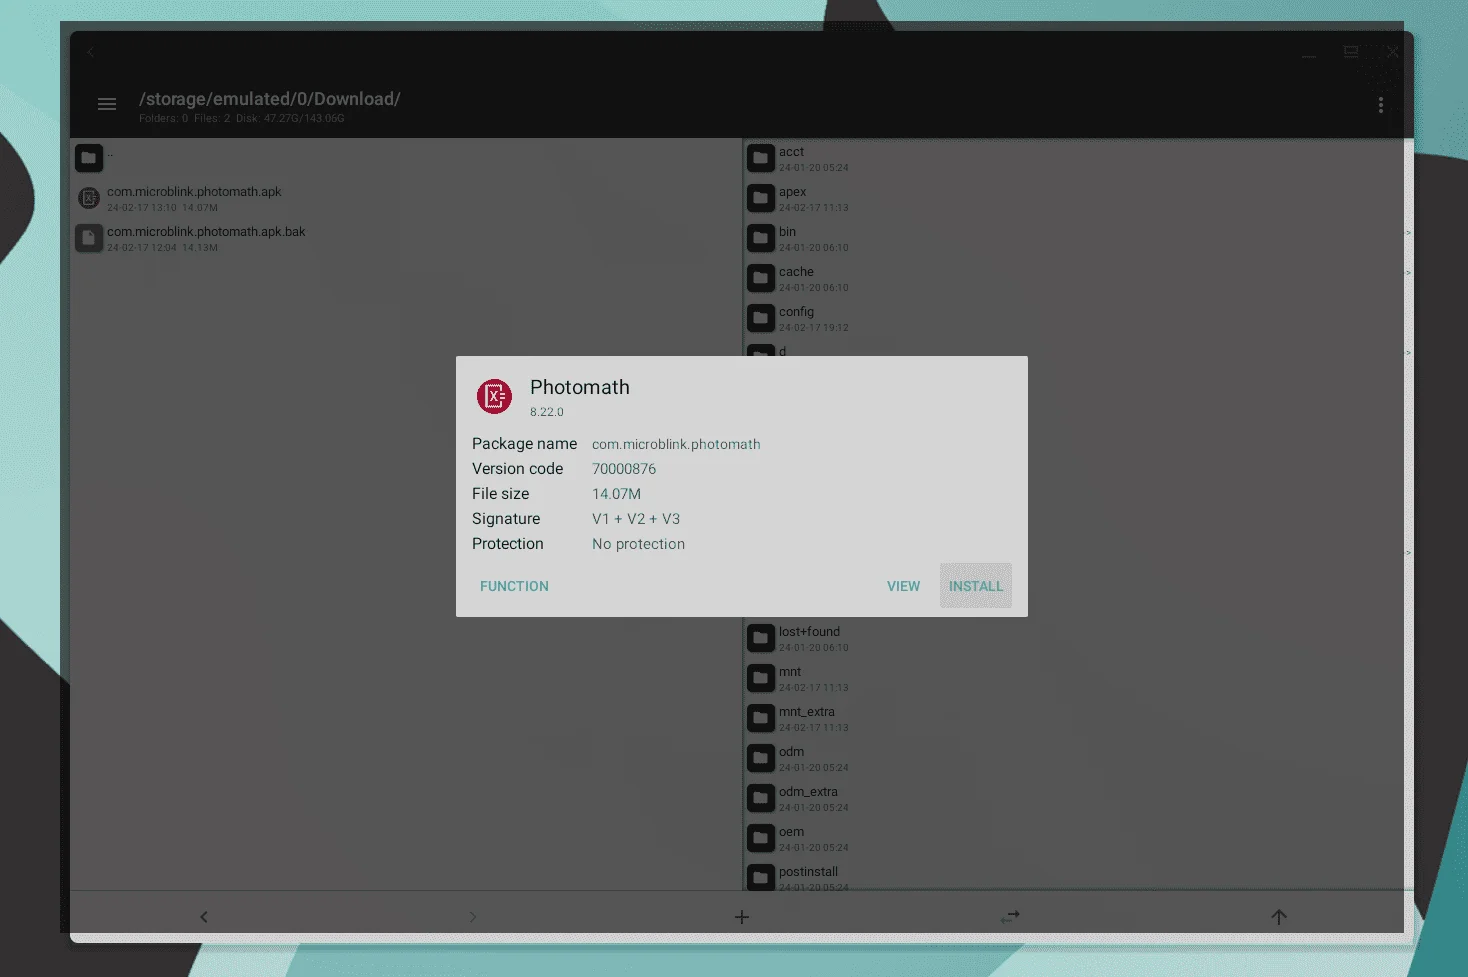The image size is (1468, 977).
Task: Click the FUNCTION button
Action: (514, 586)
